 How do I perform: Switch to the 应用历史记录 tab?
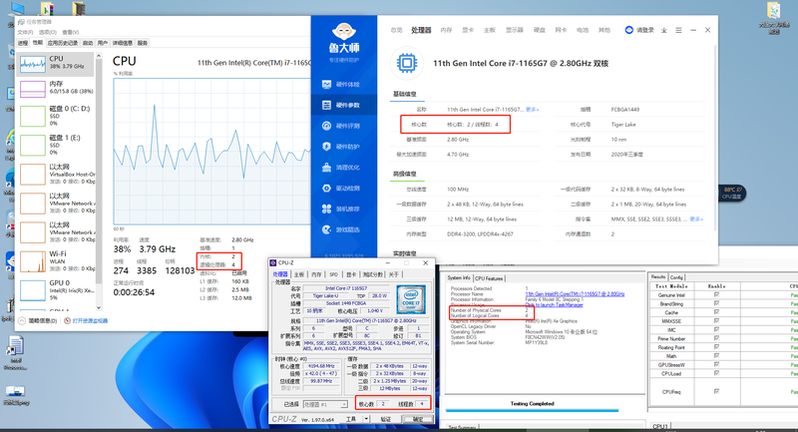pos(63,43)
